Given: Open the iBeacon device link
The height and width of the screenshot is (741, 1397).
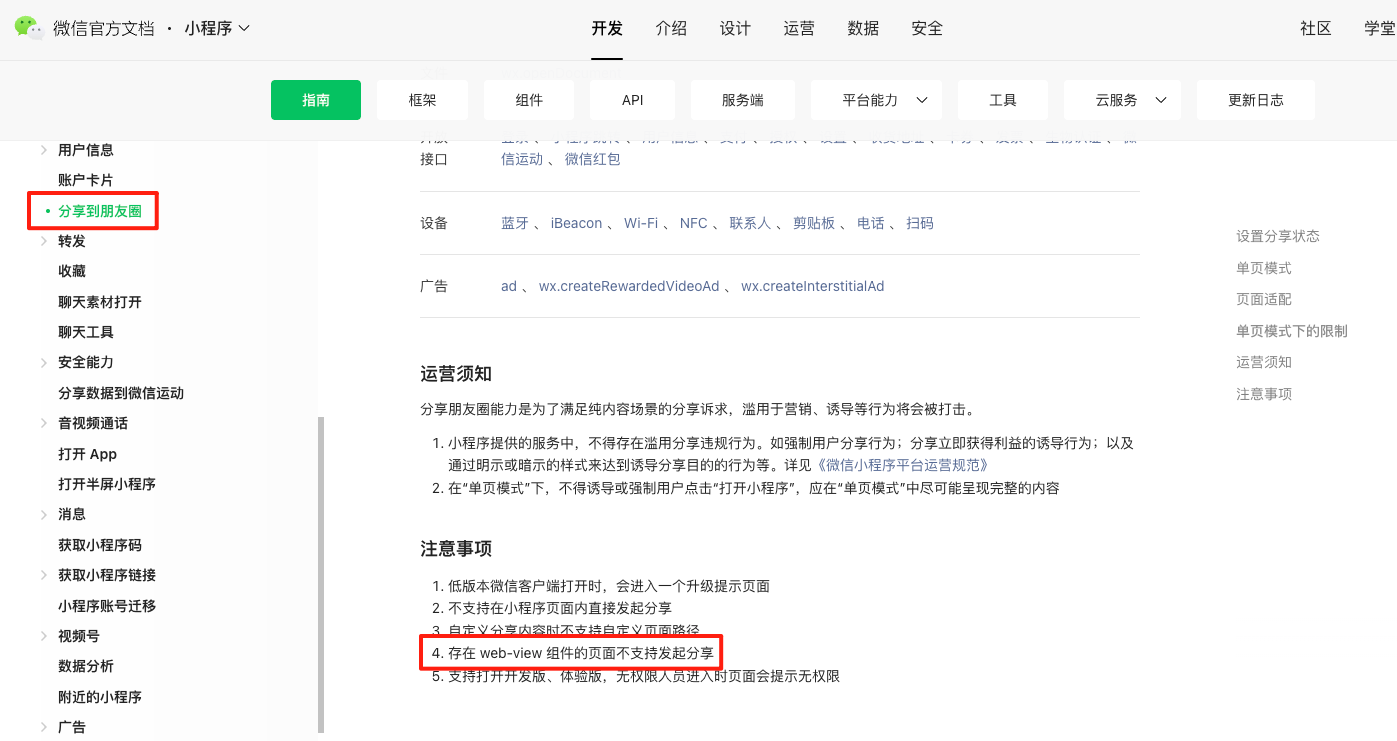Looking at the screenshot, I should [577, 223].
